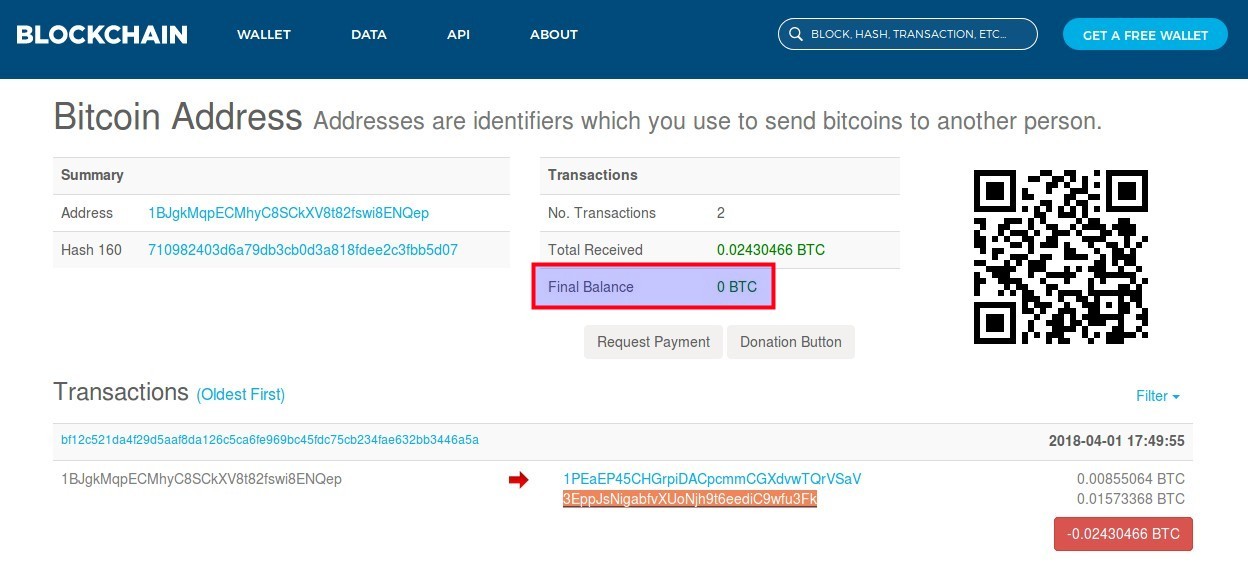This screenshot has height=577, width=1248.
Task: Click the Donation Button
Action: 791,341
